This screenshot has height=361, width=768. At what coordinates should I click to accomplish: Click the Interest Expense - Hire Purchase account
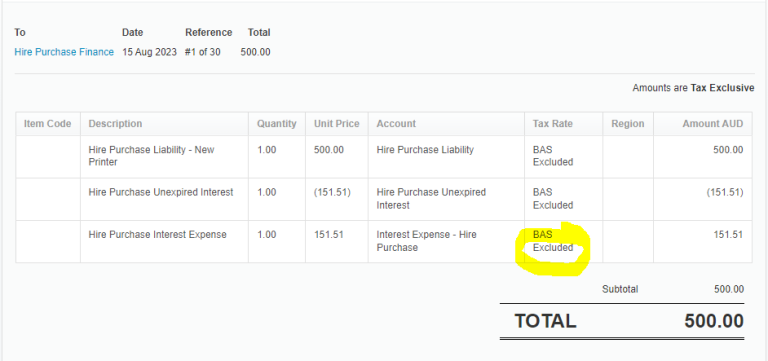tap(426, 241)
